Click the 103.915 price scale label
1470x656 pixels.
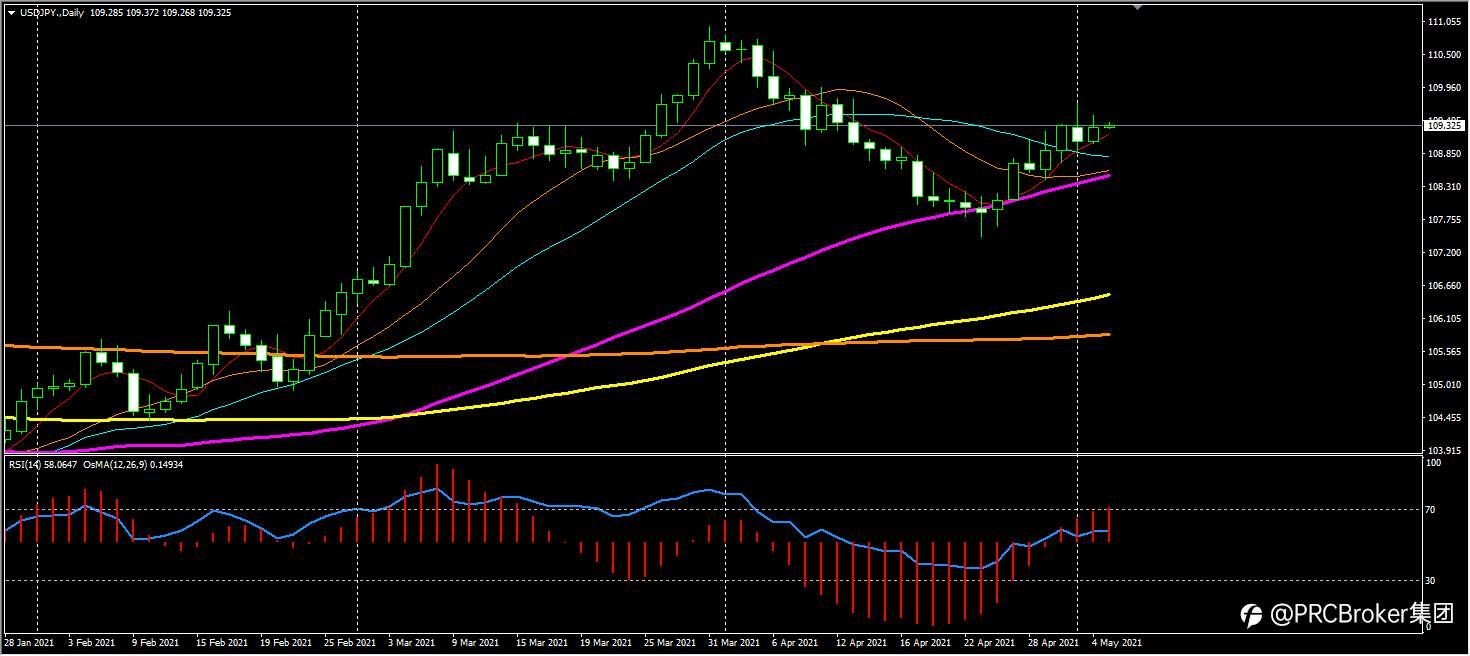click(1445, 451)
